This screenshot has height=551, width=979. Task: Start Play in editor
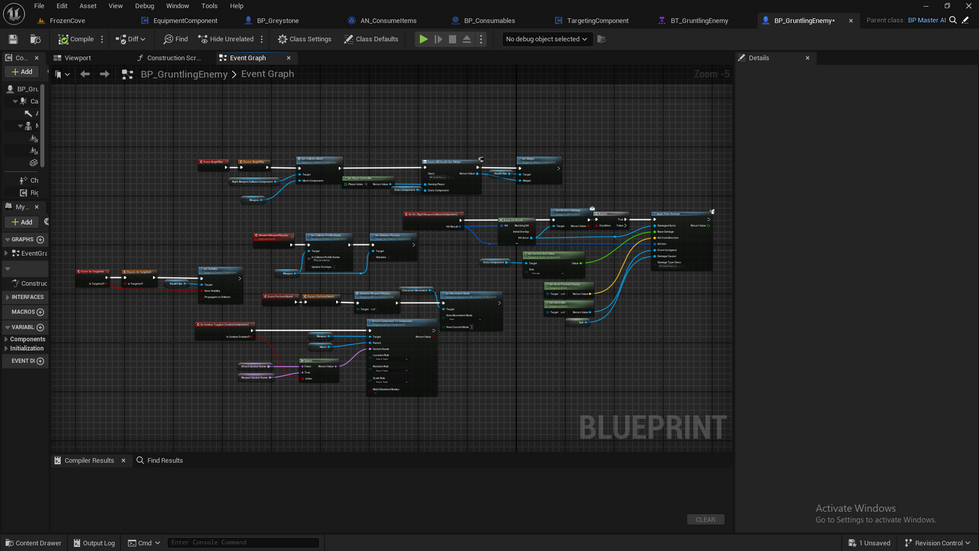[x=423, y=39]
